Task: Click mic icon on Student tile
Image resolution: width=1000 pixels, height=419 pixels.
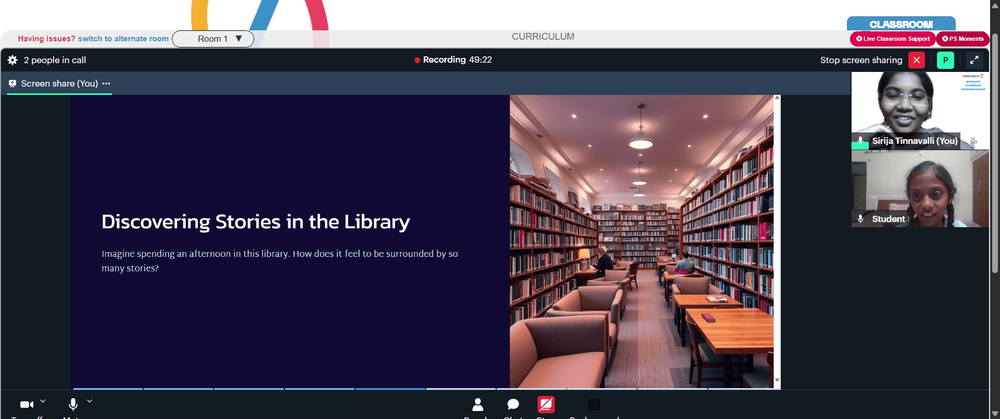Action: (860, 219)
